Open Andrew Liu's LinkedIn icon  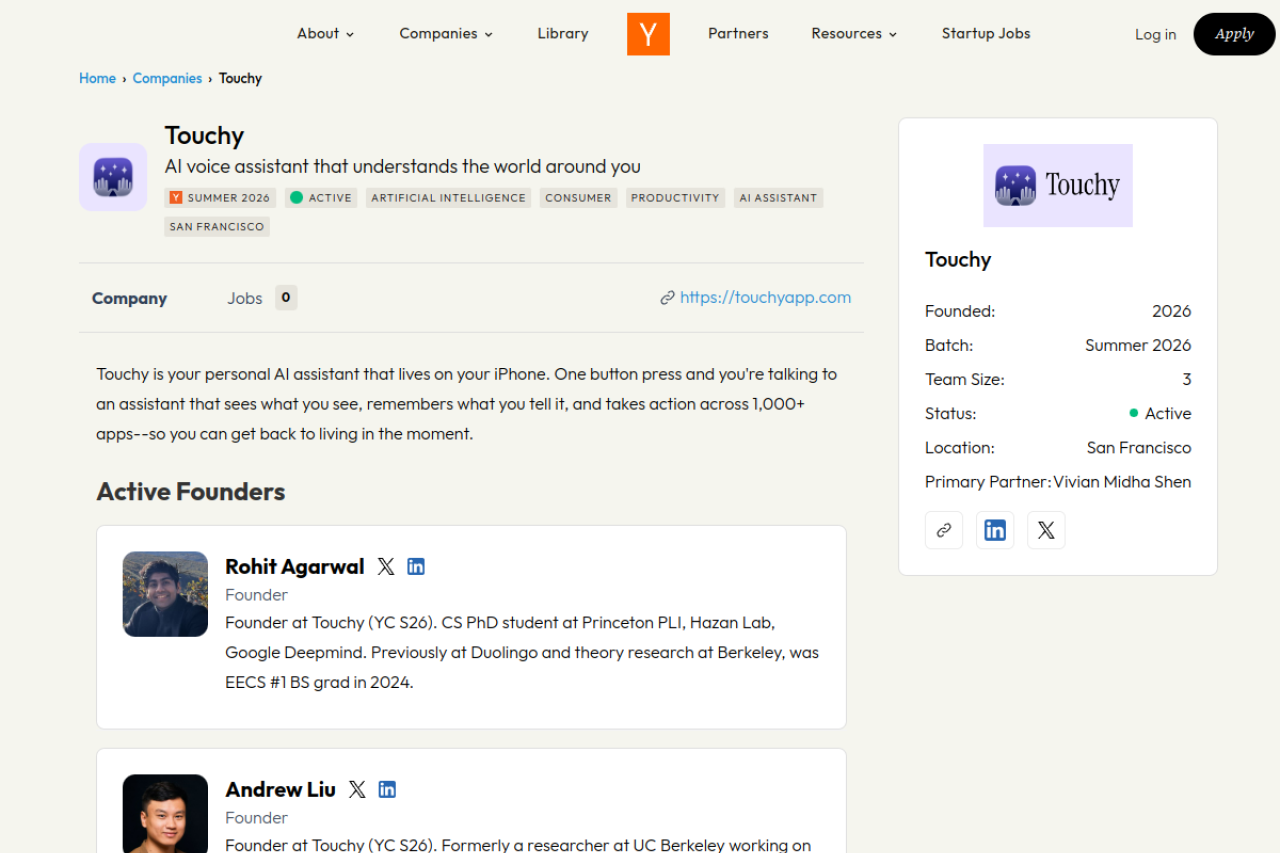coord(387,790)
